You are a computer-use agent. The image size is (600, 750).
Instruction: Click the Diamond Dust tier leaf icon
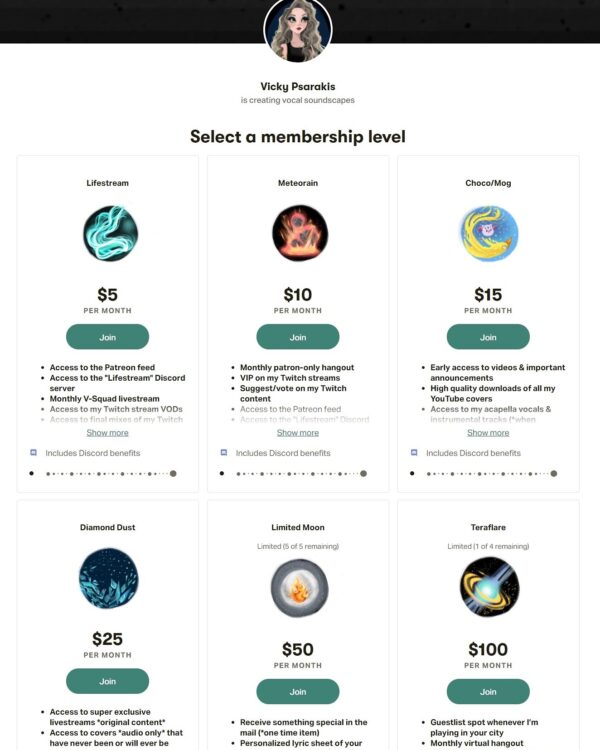(x=108, y=579)
